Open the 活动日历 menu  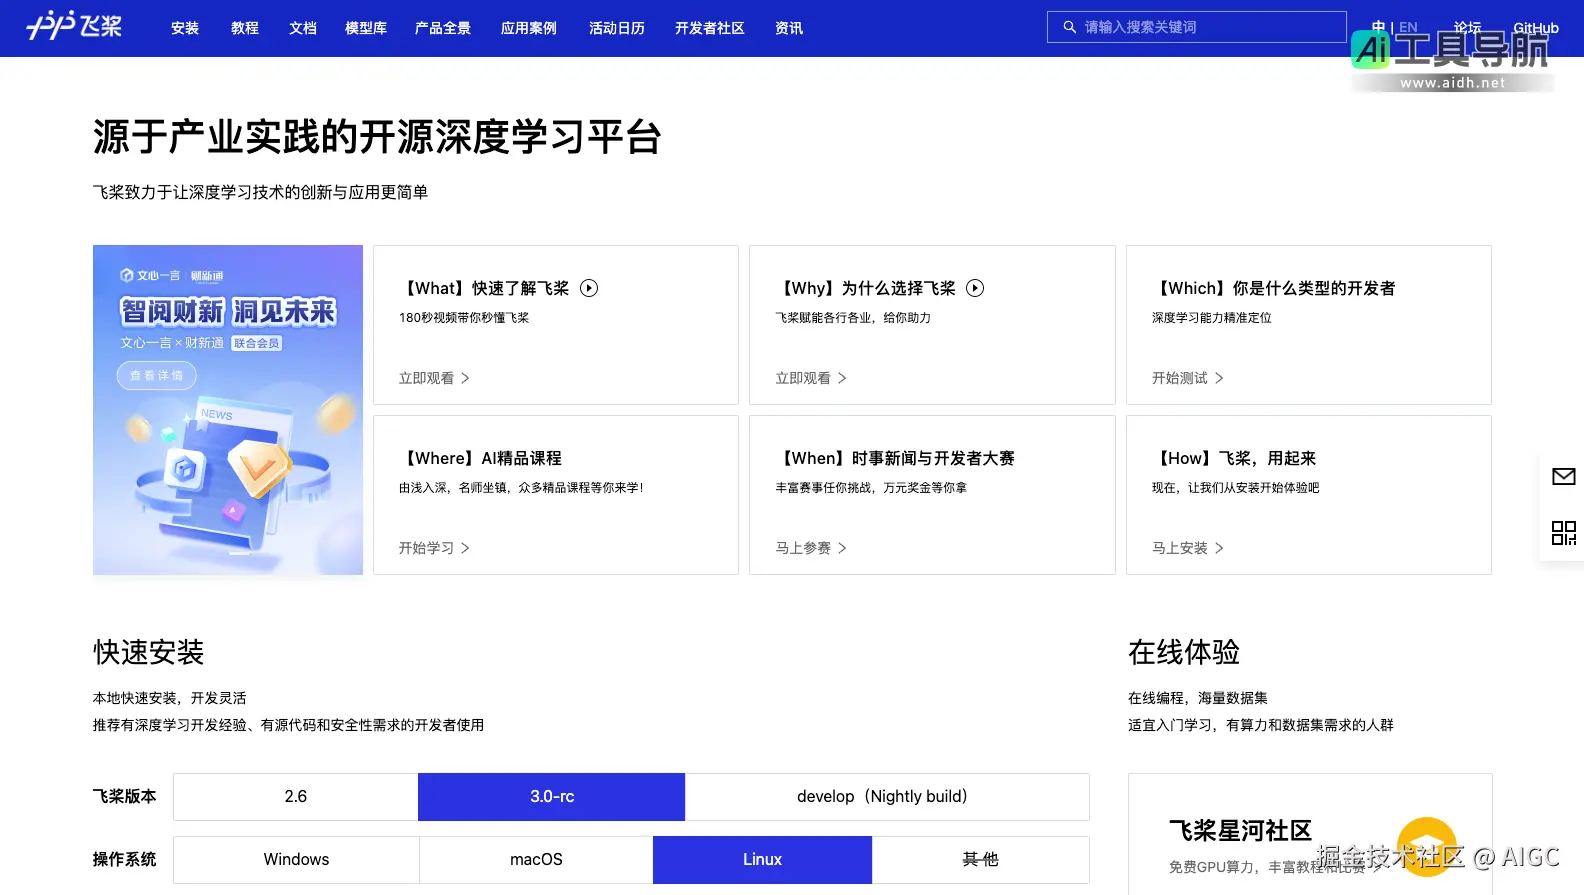click(x=617, y=28)
